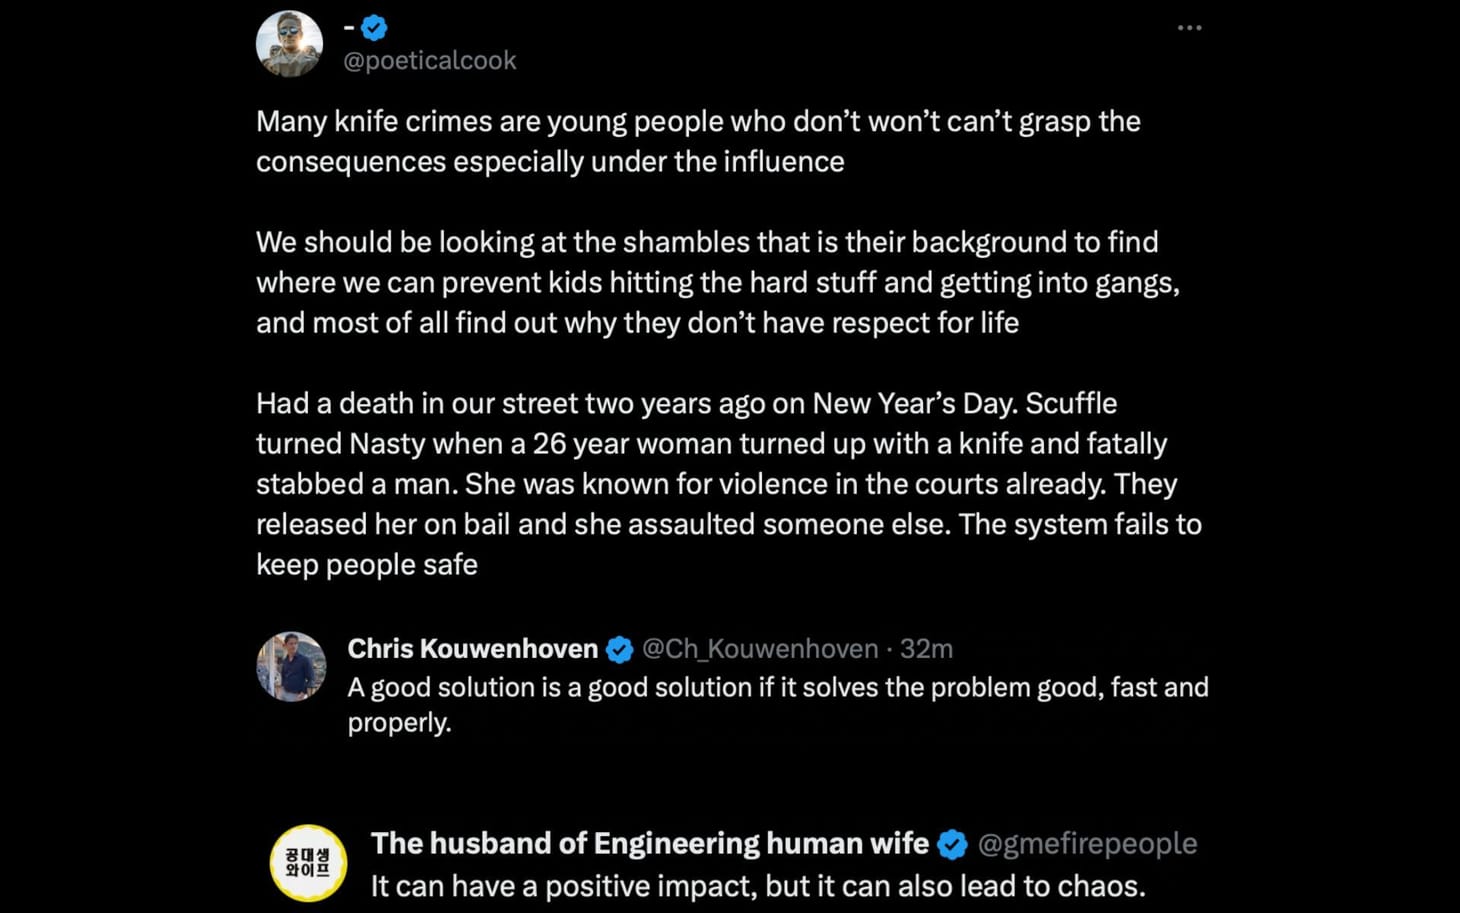Open the reply "It can have a positive impact"
This screenshot has height=913, width=1460.
point(757,887)
